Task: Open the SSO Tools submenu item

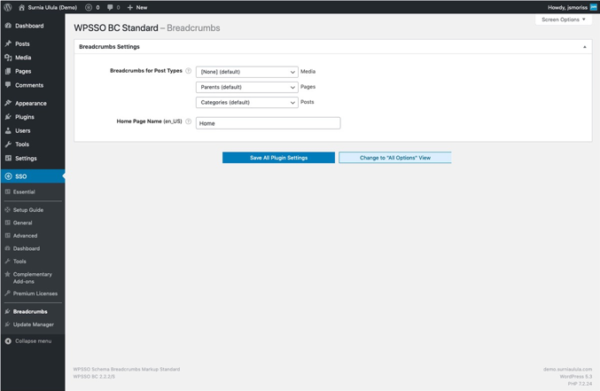Action: tap(20, 261)
